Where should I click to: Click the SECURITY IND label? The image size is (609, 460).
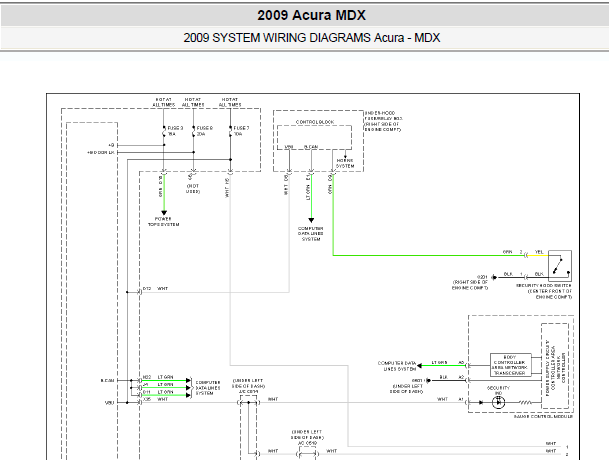click(x=498, y=390)
